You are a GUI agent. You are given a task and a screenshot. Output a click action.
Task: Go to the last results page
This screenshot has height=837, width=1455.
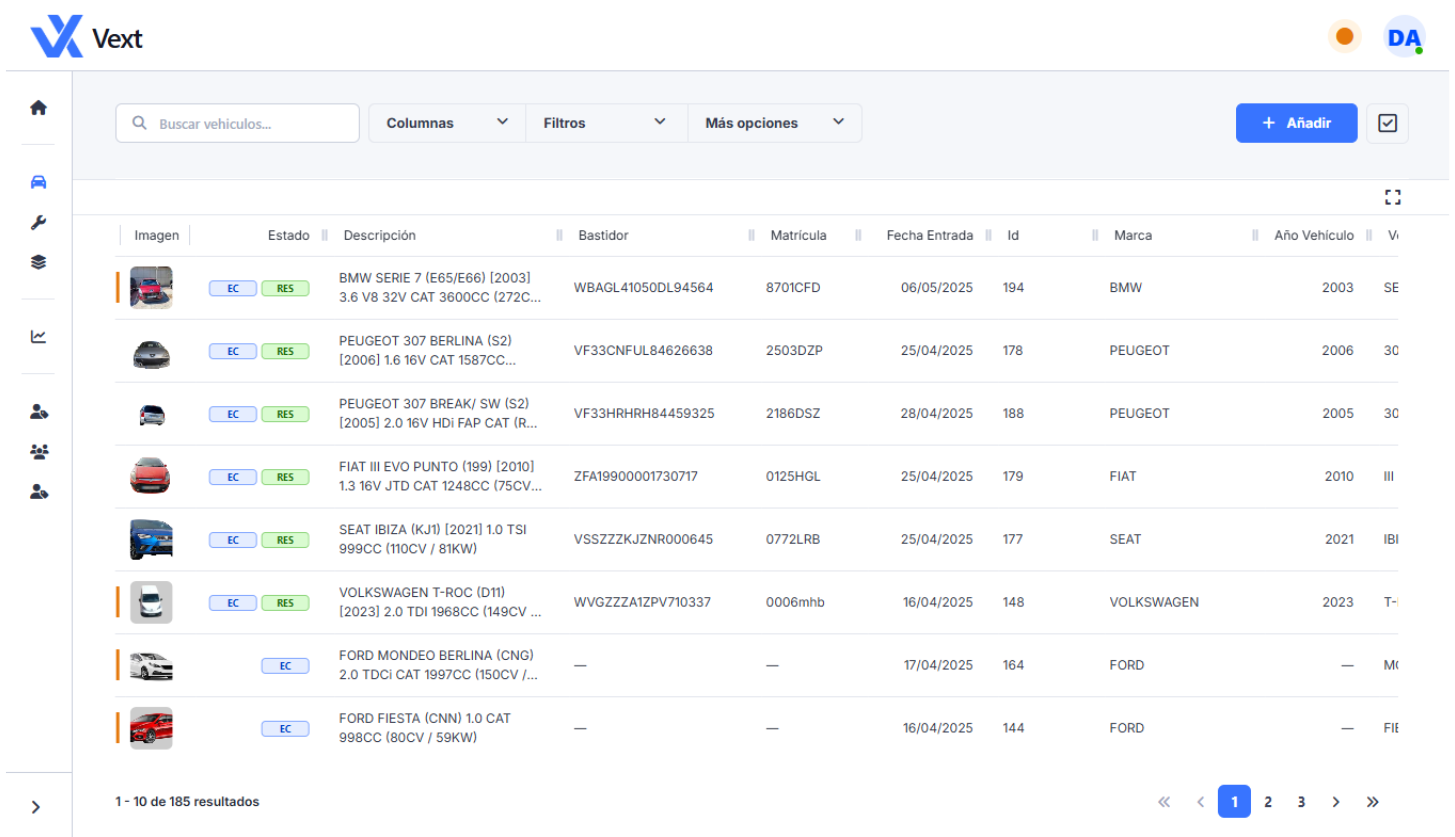pos(1372,802)
